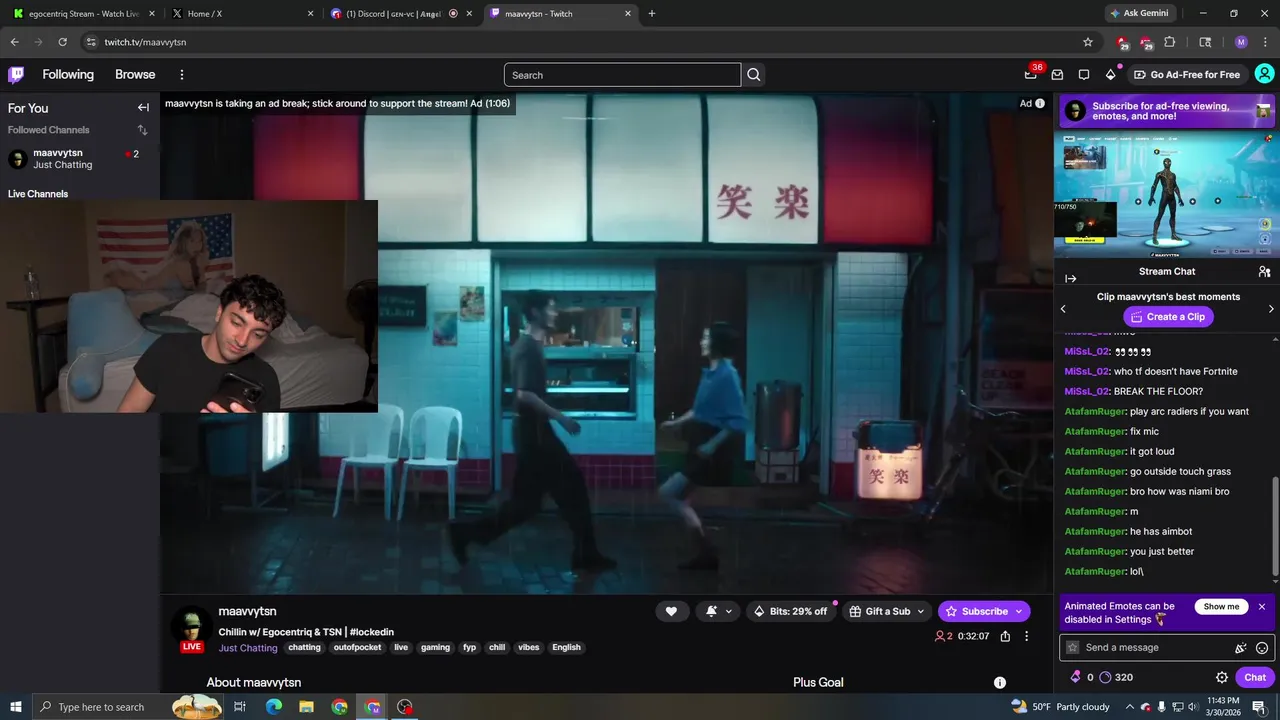Open the three-dot menu beside Browse
1280x720 pixels.
tap(182, 75)
